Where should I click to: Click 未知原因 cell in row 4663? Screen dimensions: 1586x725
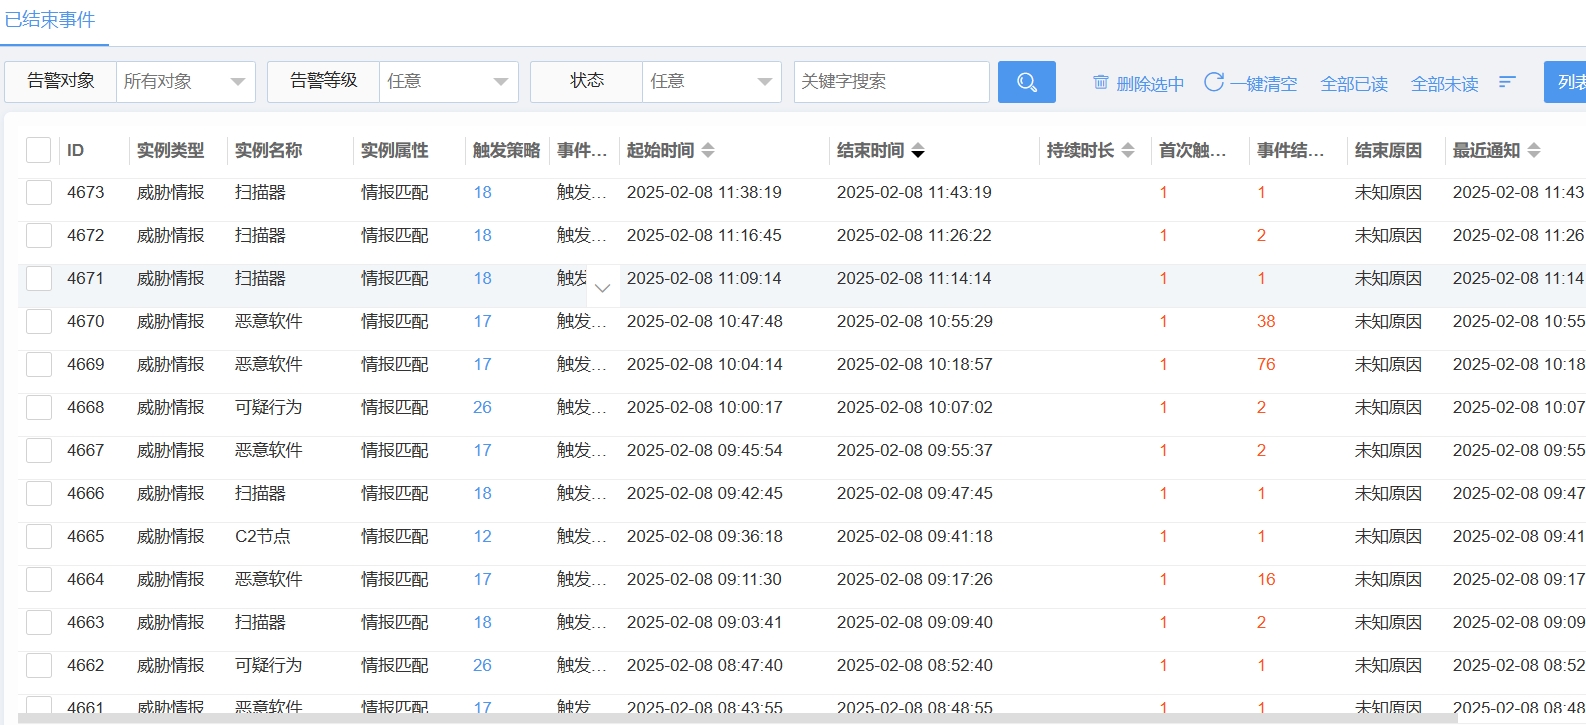point(1389,622)
